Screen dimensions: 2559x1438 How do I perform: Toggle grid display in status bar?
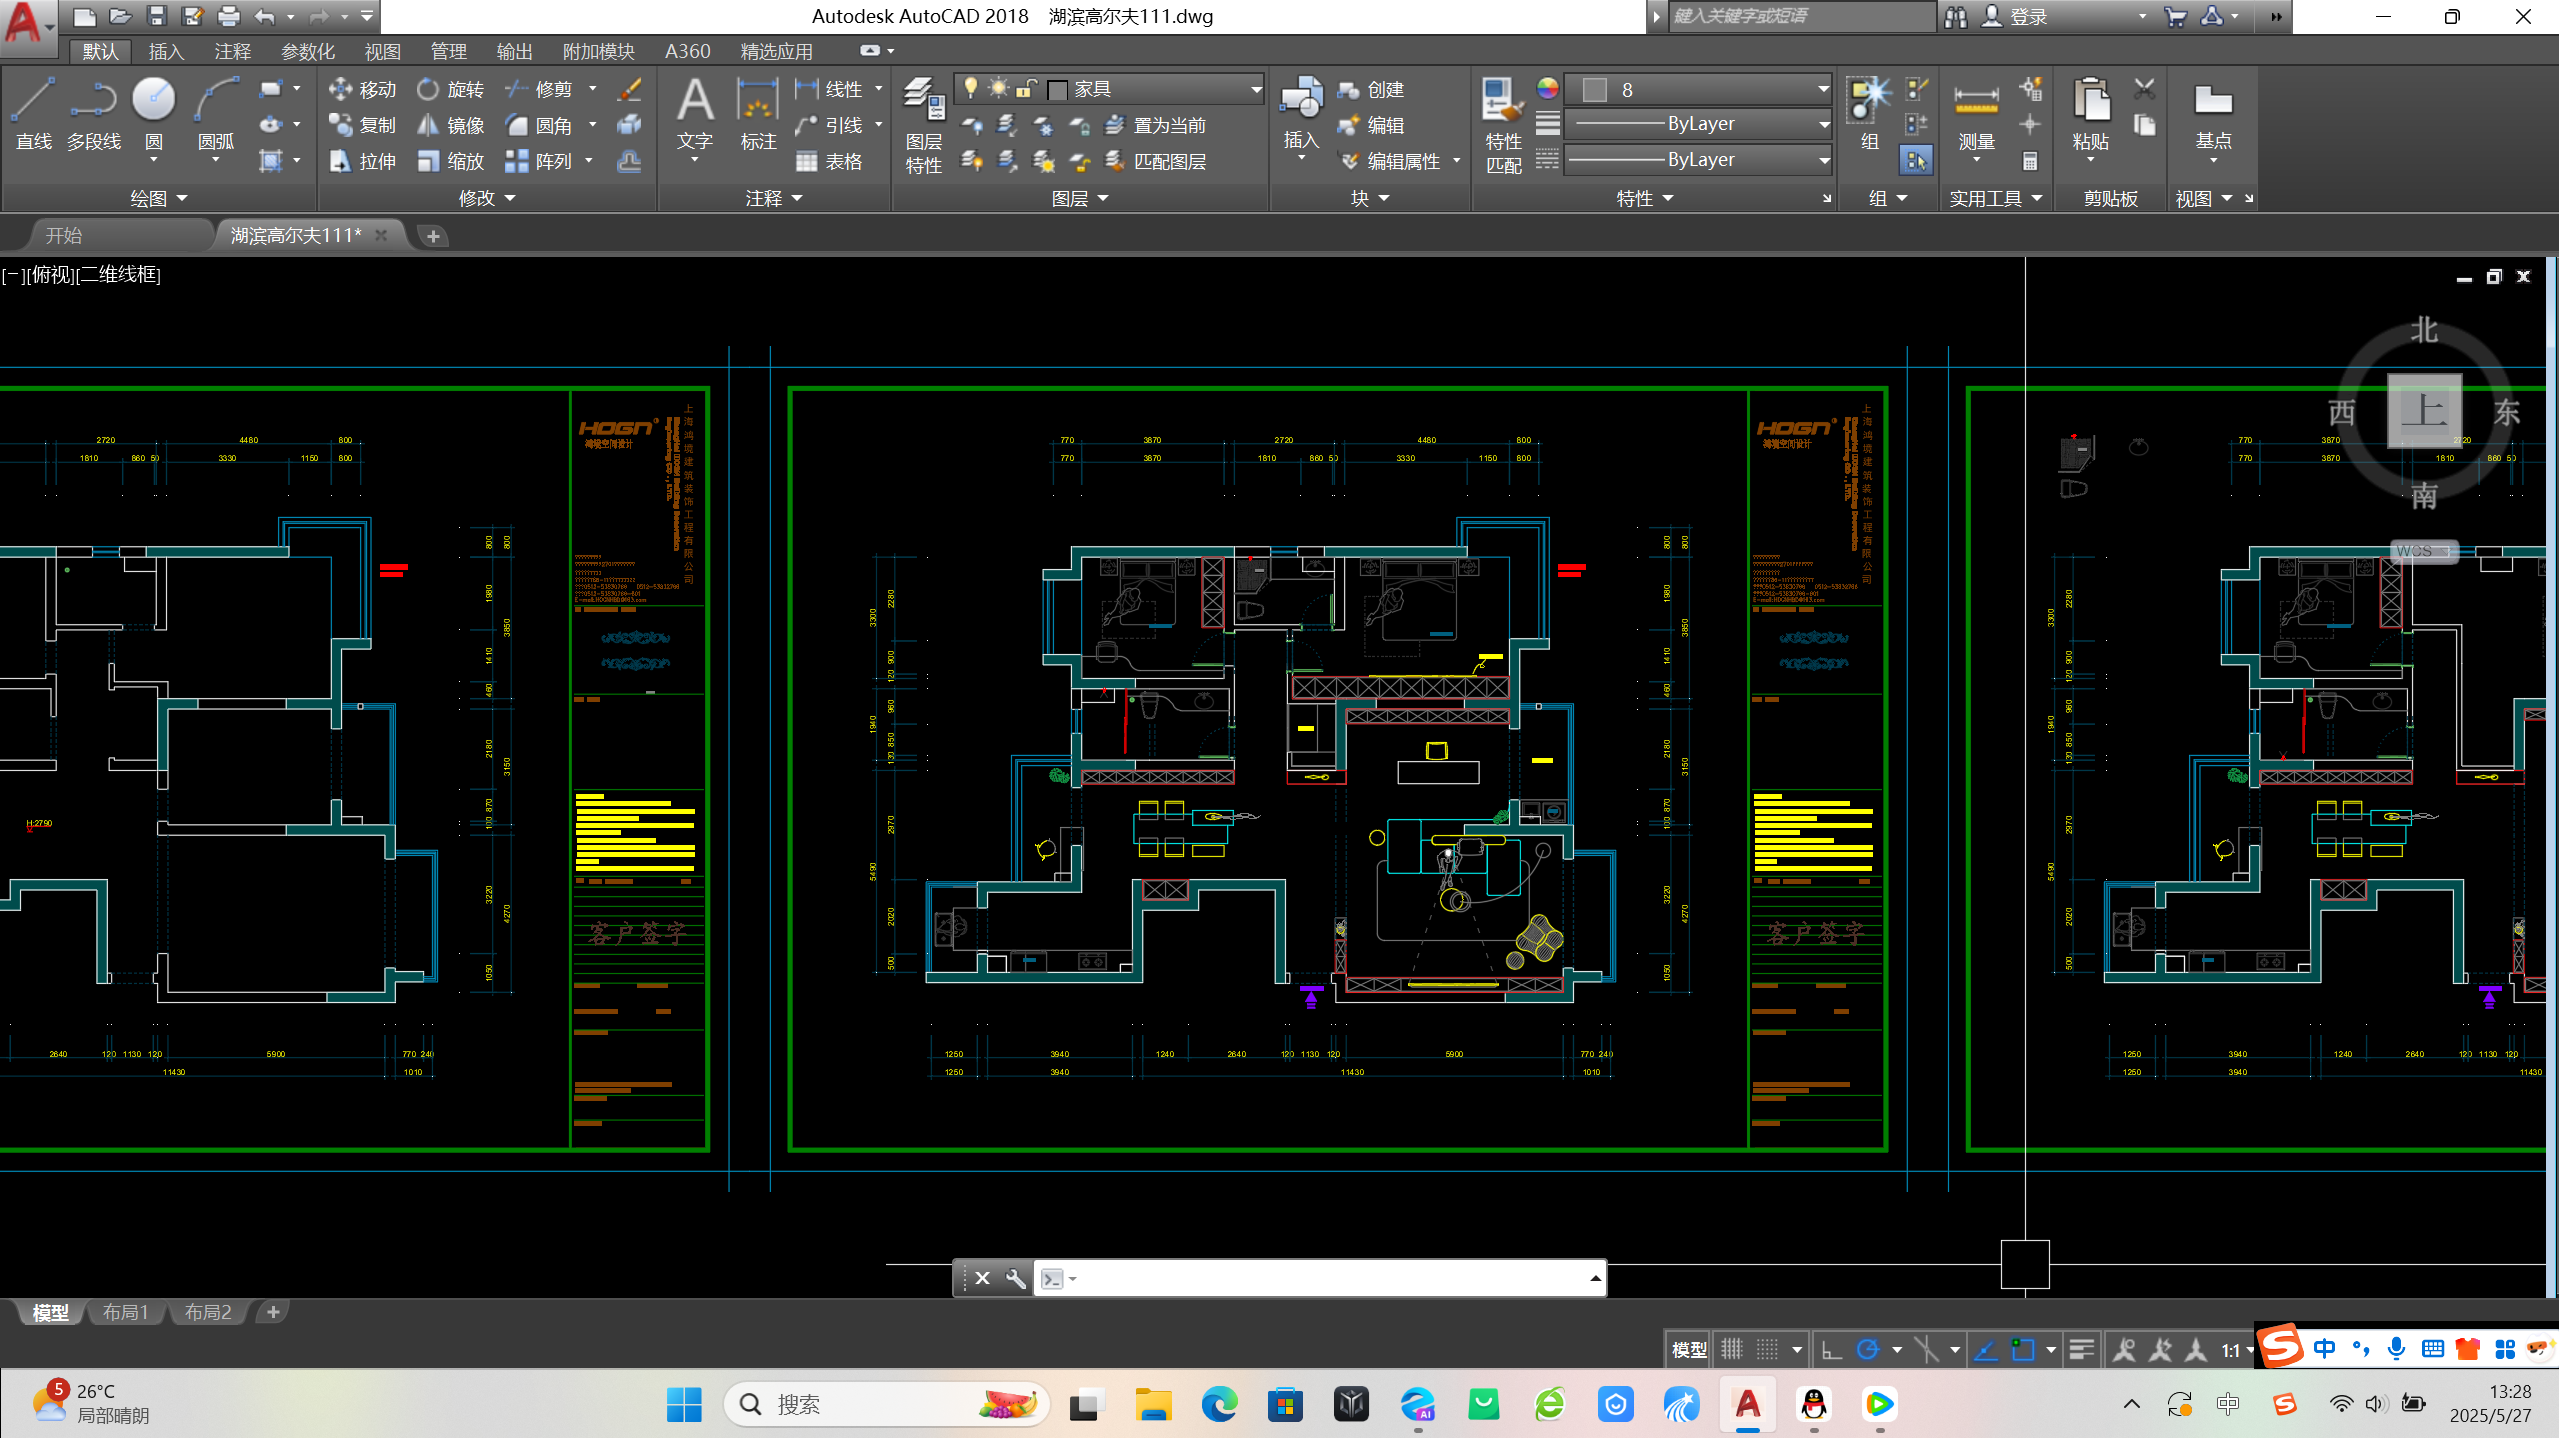click(1732, 1350)
